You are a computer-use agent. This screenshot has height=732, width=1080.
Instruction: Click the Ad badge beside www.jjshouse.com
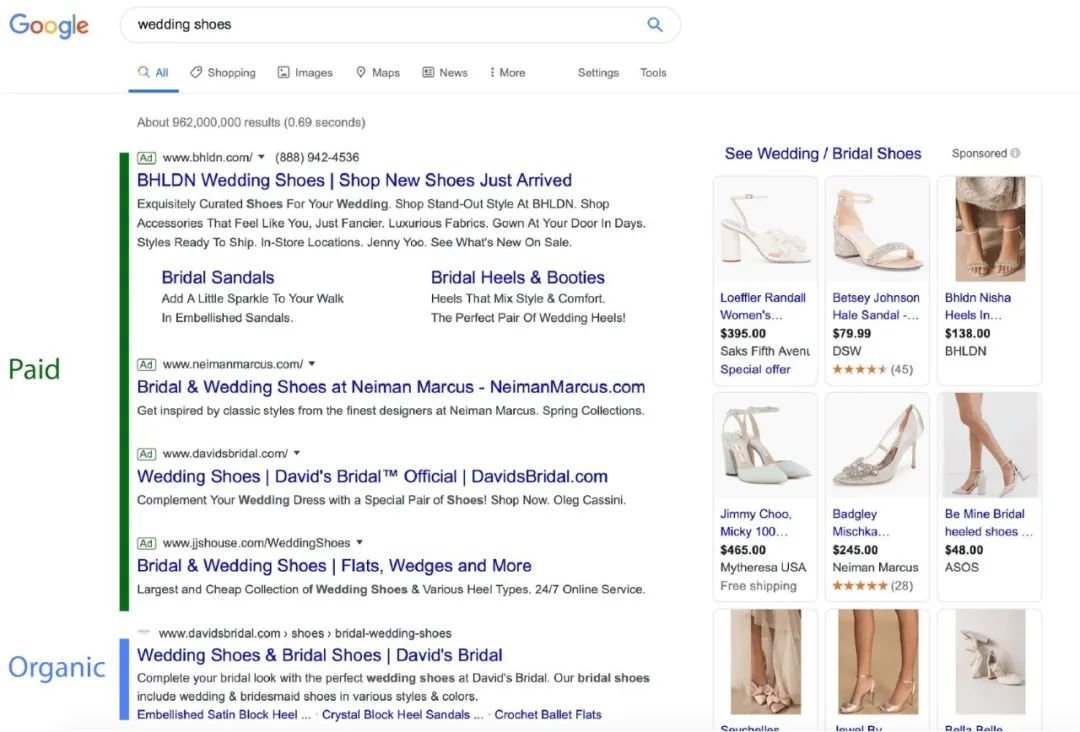[x=146, y=543]
